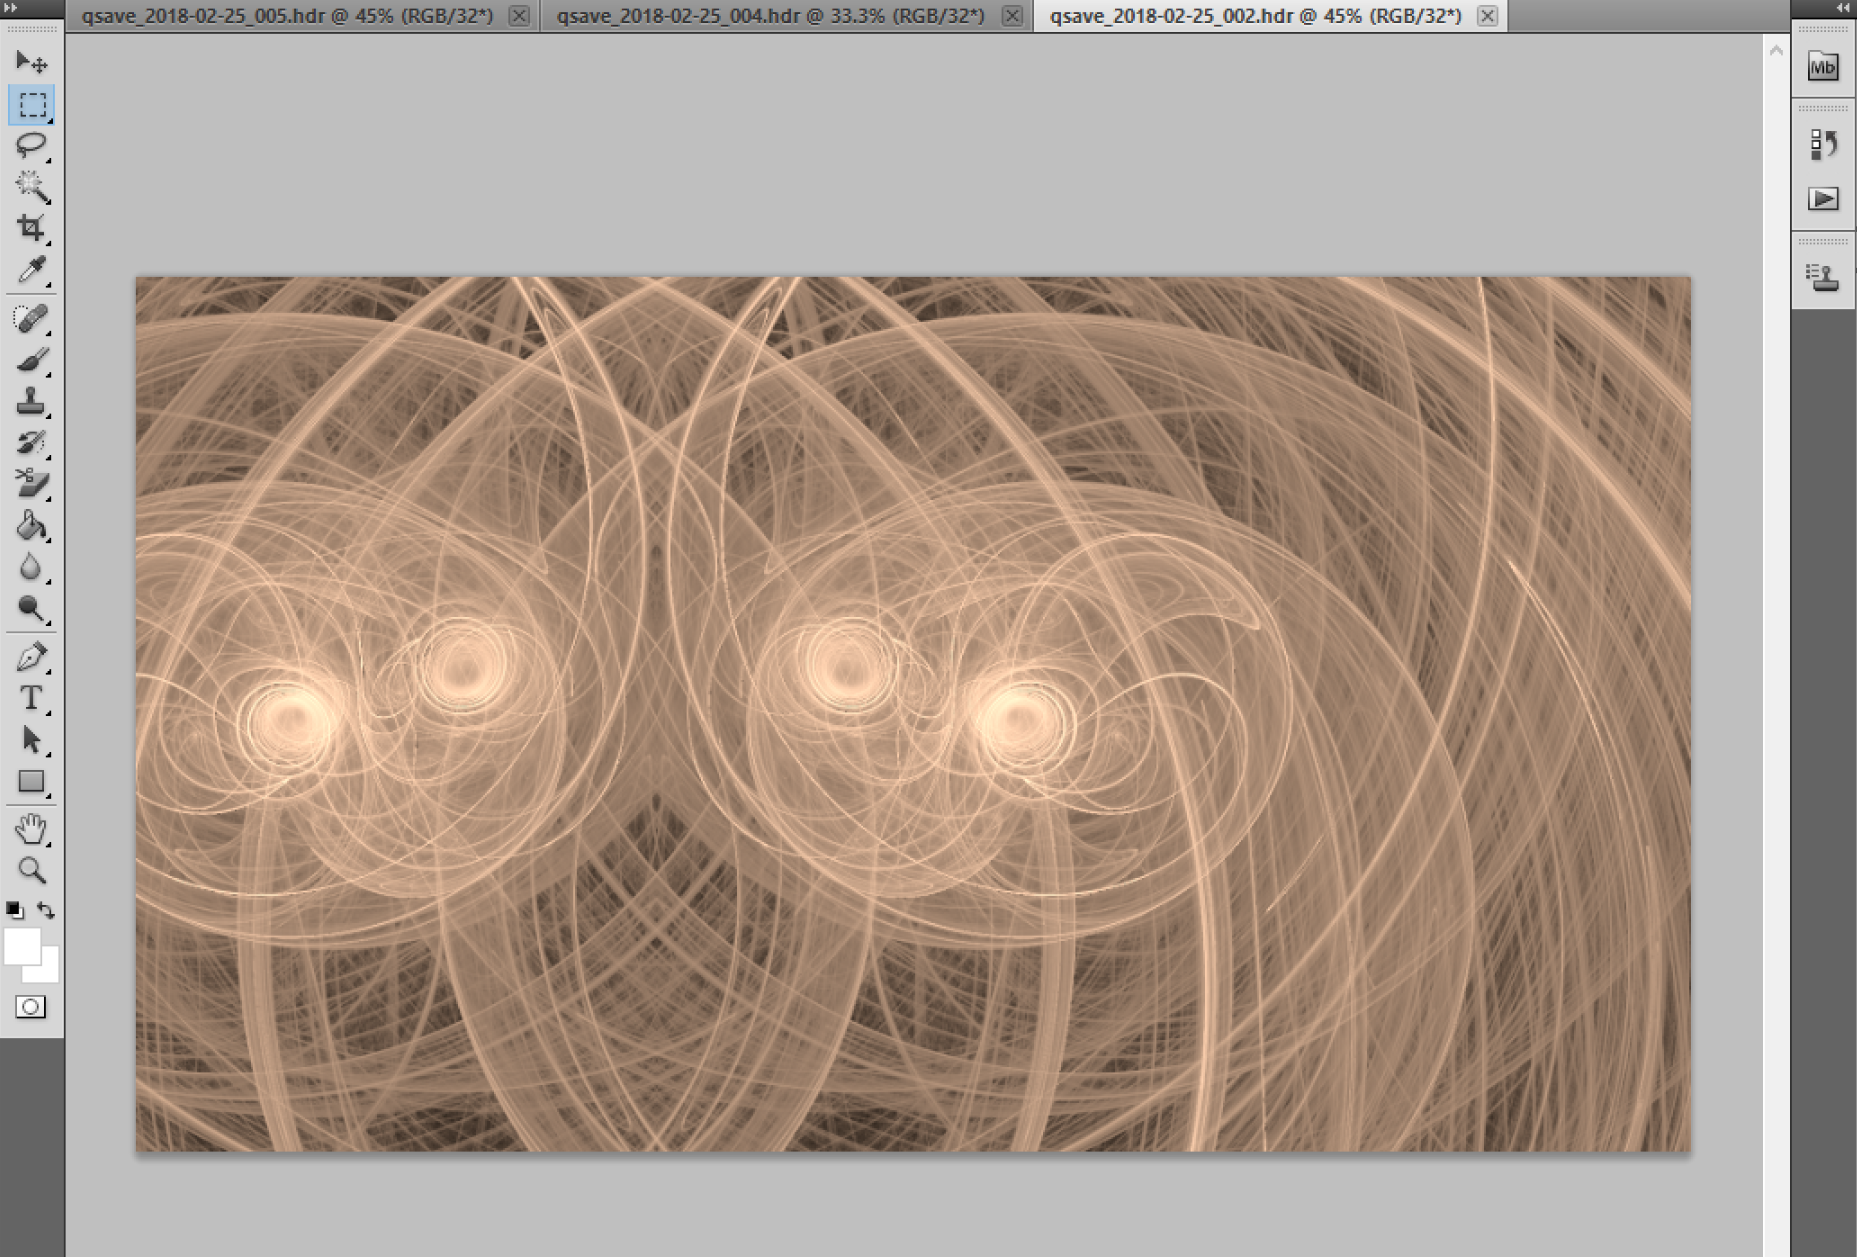Reset default foreground and background colors
This screenshot has height=1257, width=1857.
14,910
